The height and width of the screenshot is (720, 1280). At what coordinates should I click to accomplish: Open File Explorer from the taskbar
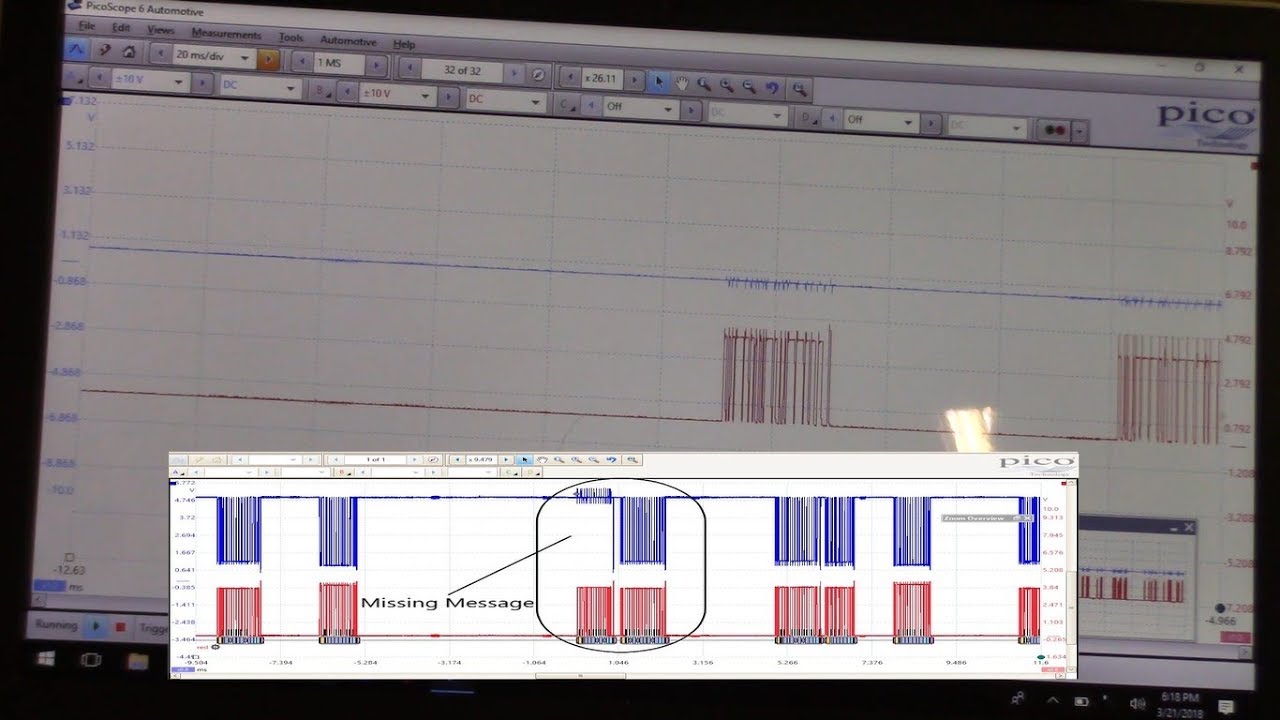pos(139,661)
